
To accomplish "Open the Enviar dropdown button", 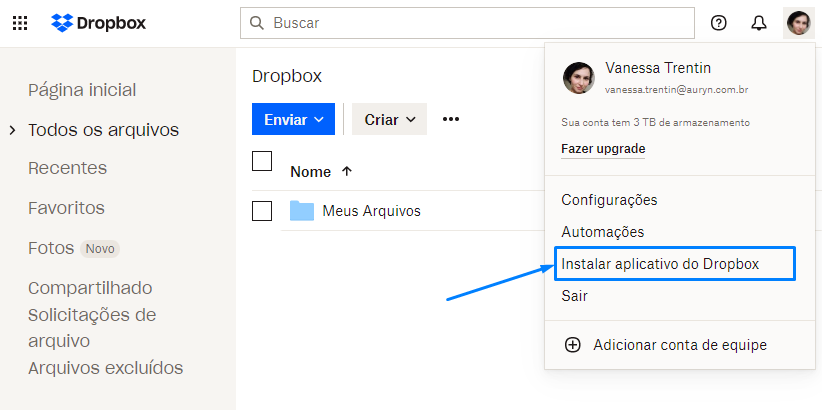I will tap(293, 119).
